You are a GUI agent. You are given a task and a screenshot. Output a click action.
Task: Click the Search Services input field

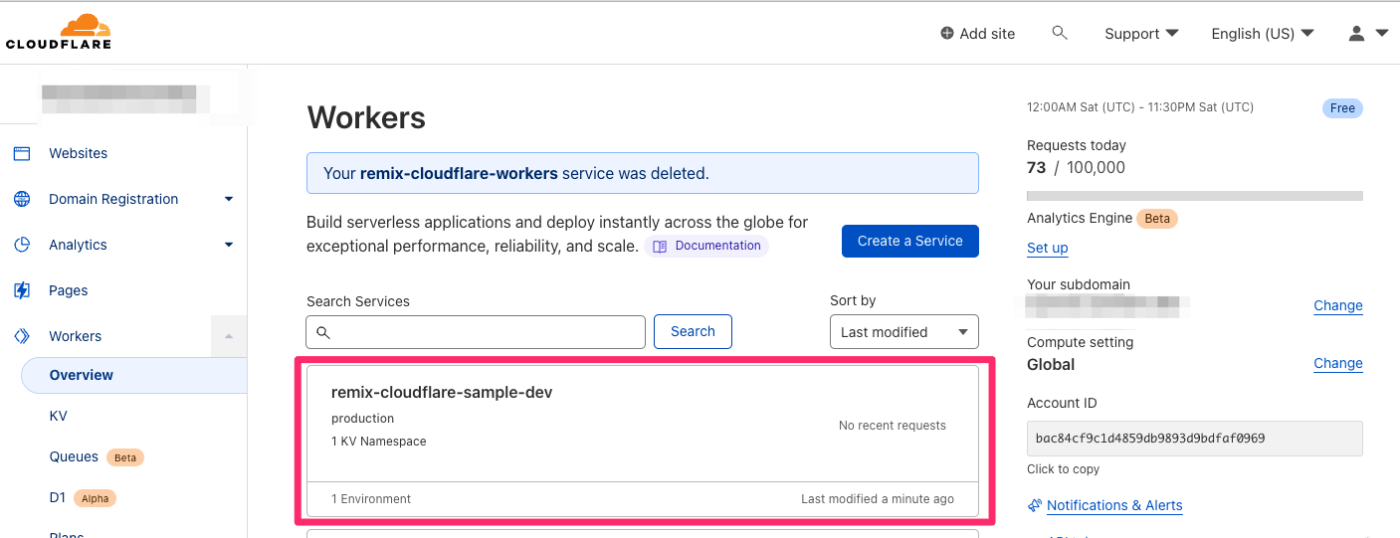point(476,332)
